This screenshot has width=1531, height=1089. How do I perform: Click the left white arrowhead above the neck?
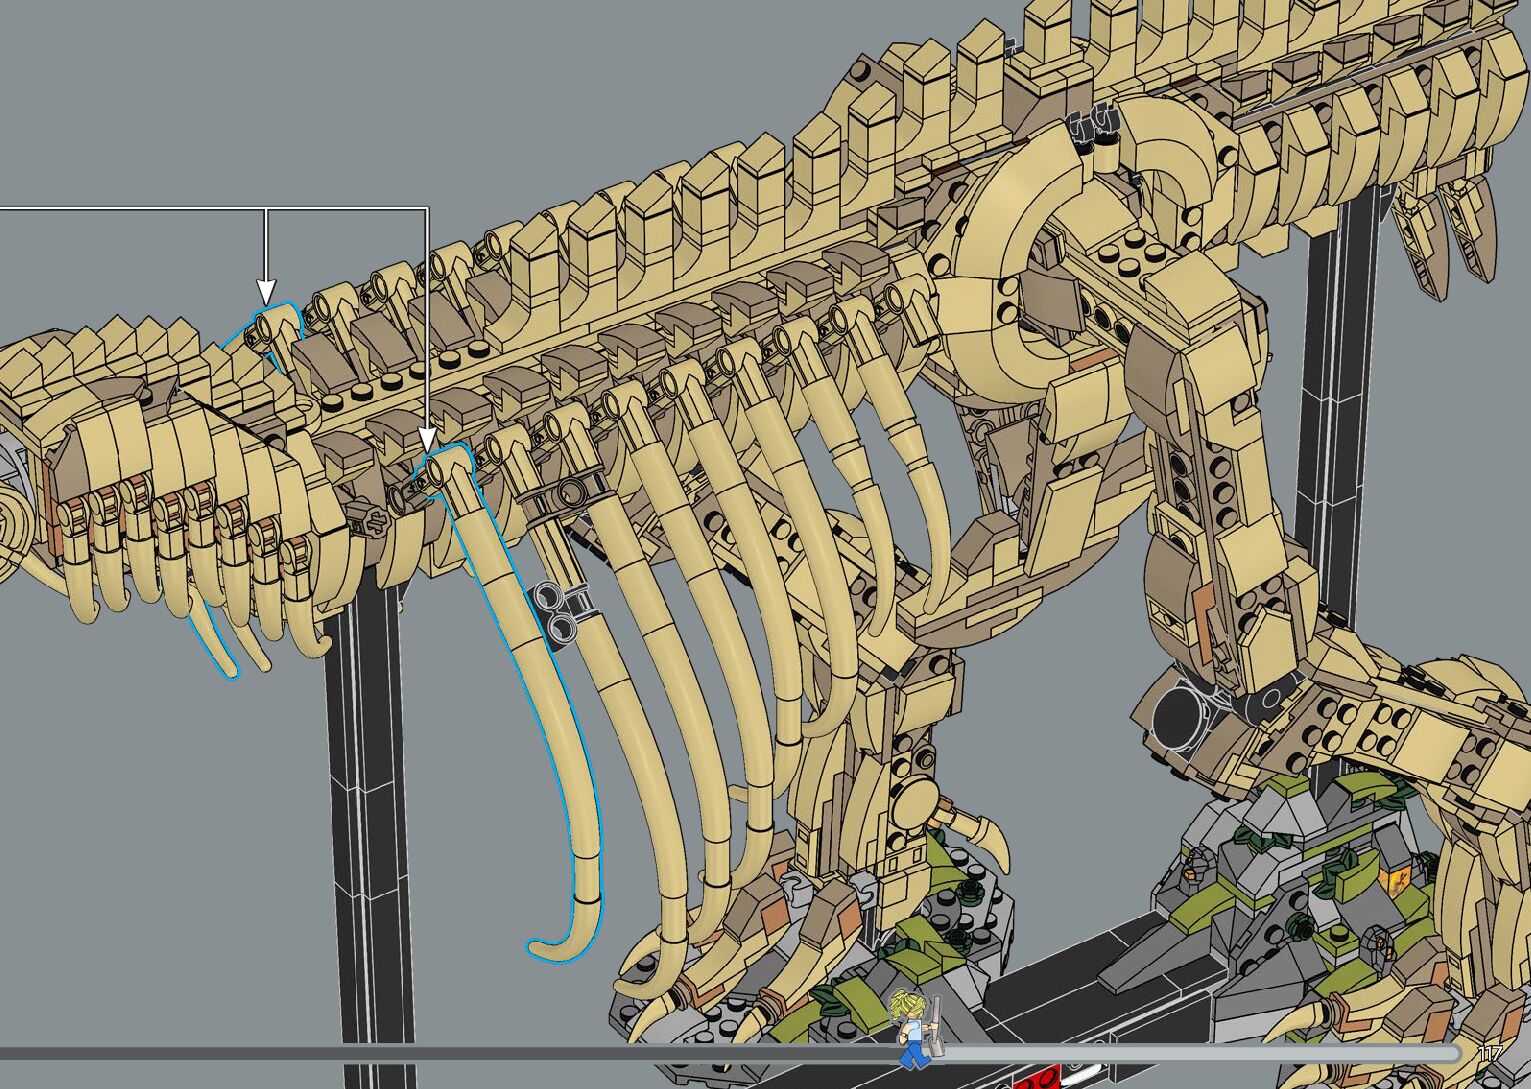point(265,292)
